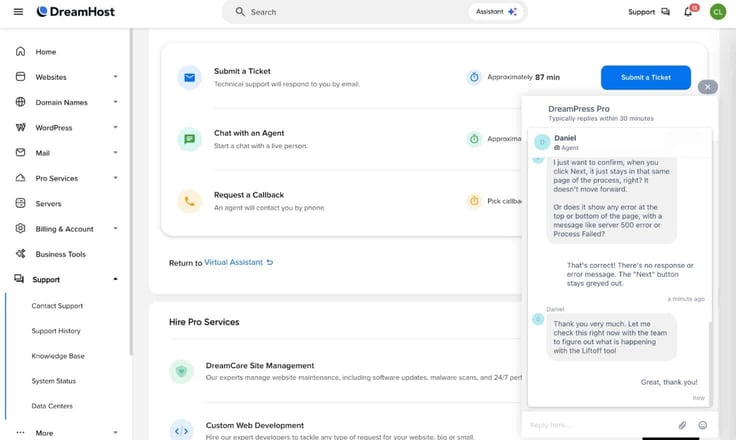Click the search magnifier icon
This screenshot has height=440, width=736.
click(x=240, y=12)
